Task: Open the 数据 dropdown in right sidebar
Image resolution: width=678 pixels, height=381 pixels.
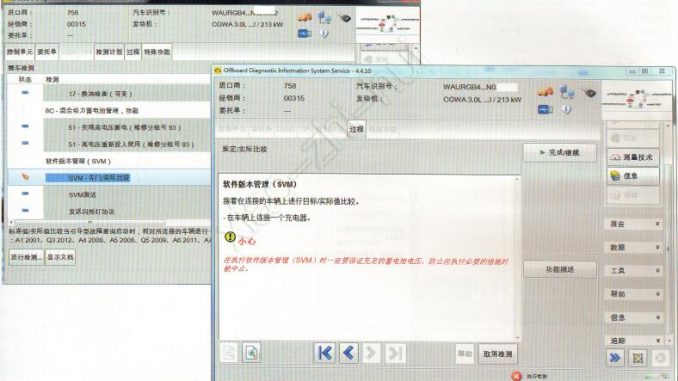Action: pyautogui.click(x=634, y=247)
